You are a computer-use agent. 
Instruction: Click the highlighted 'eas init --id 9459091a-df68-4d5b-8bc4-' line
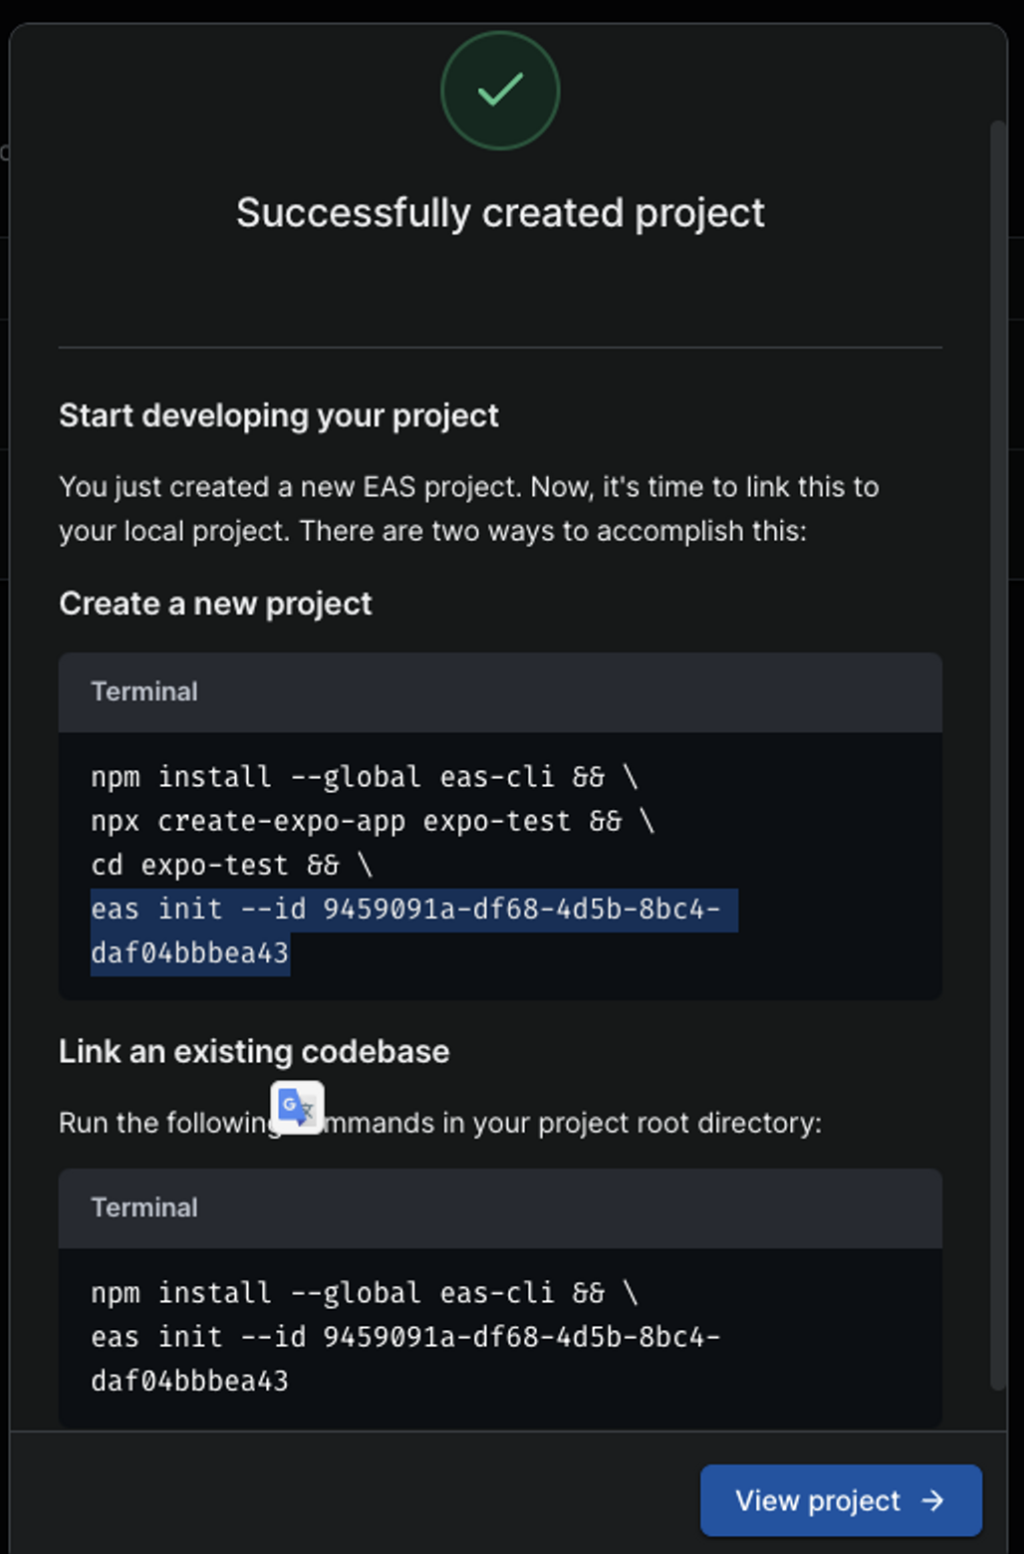pos(414,909)
